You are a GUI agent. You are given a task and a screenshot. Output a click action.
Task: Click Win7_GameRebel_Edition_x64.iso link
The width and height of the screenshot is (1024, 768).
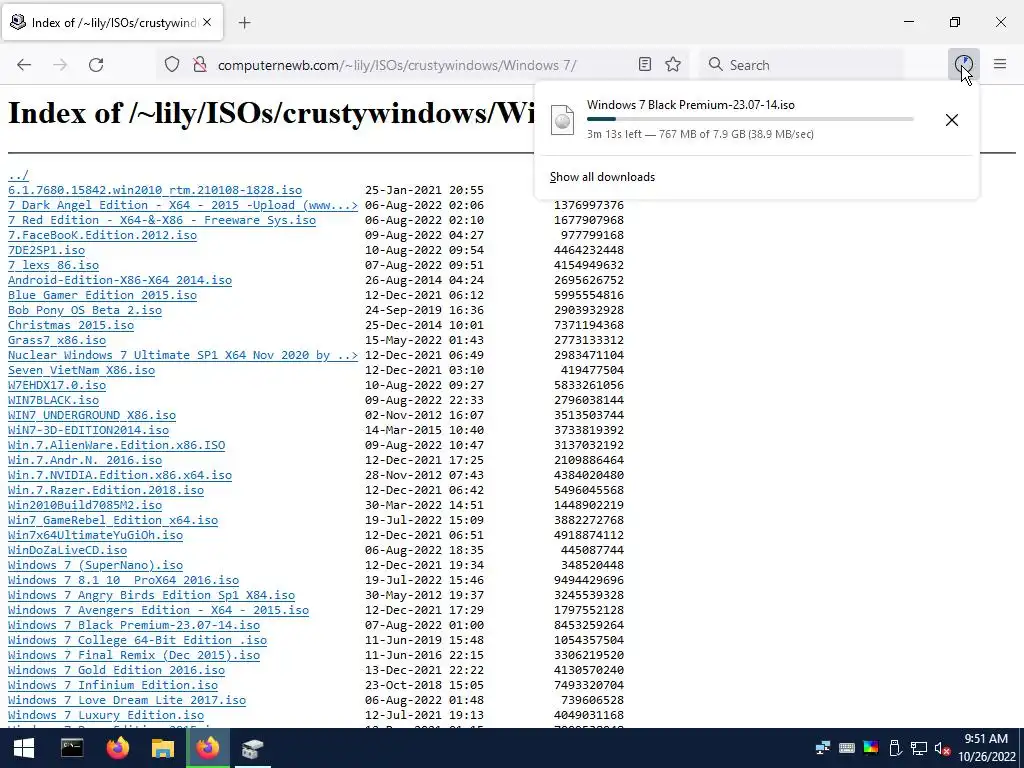(x=113, y=520)
